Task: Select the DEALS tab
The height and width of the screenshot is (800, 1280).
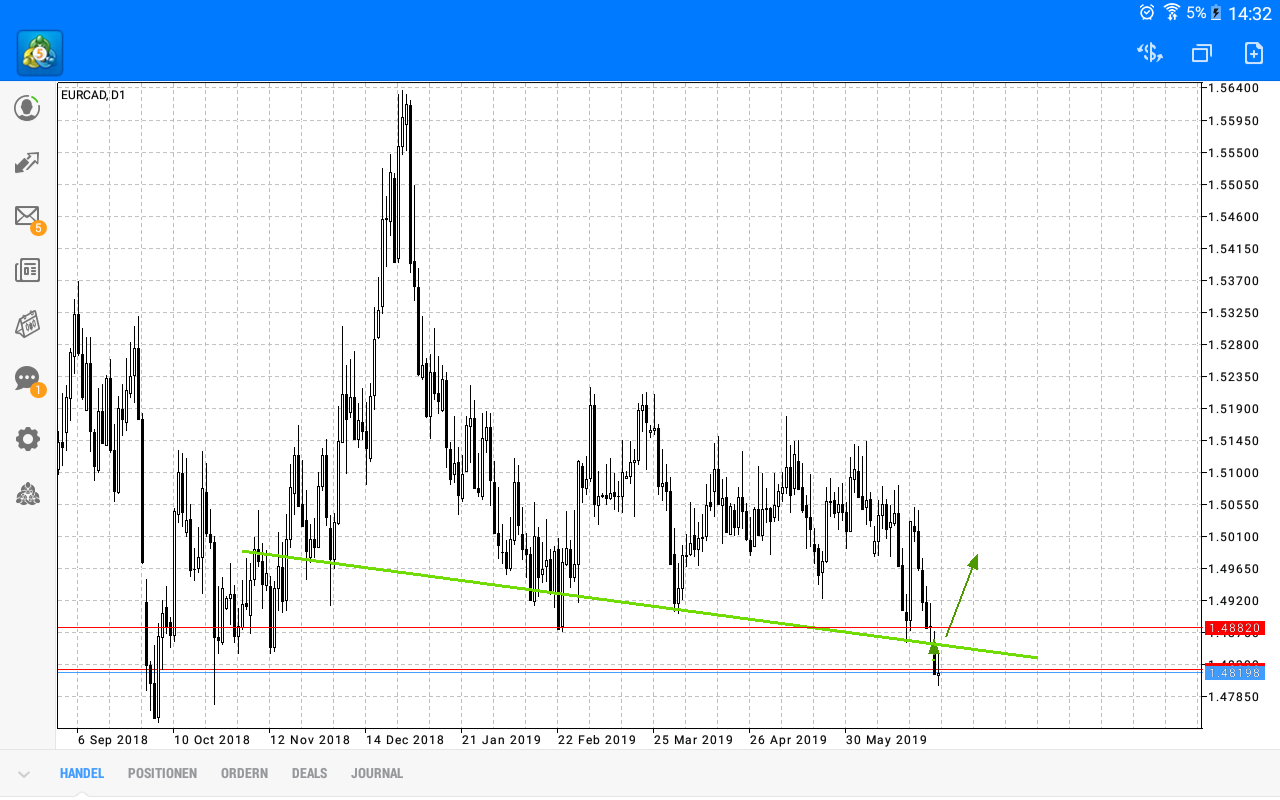Action: pos(309,773)
